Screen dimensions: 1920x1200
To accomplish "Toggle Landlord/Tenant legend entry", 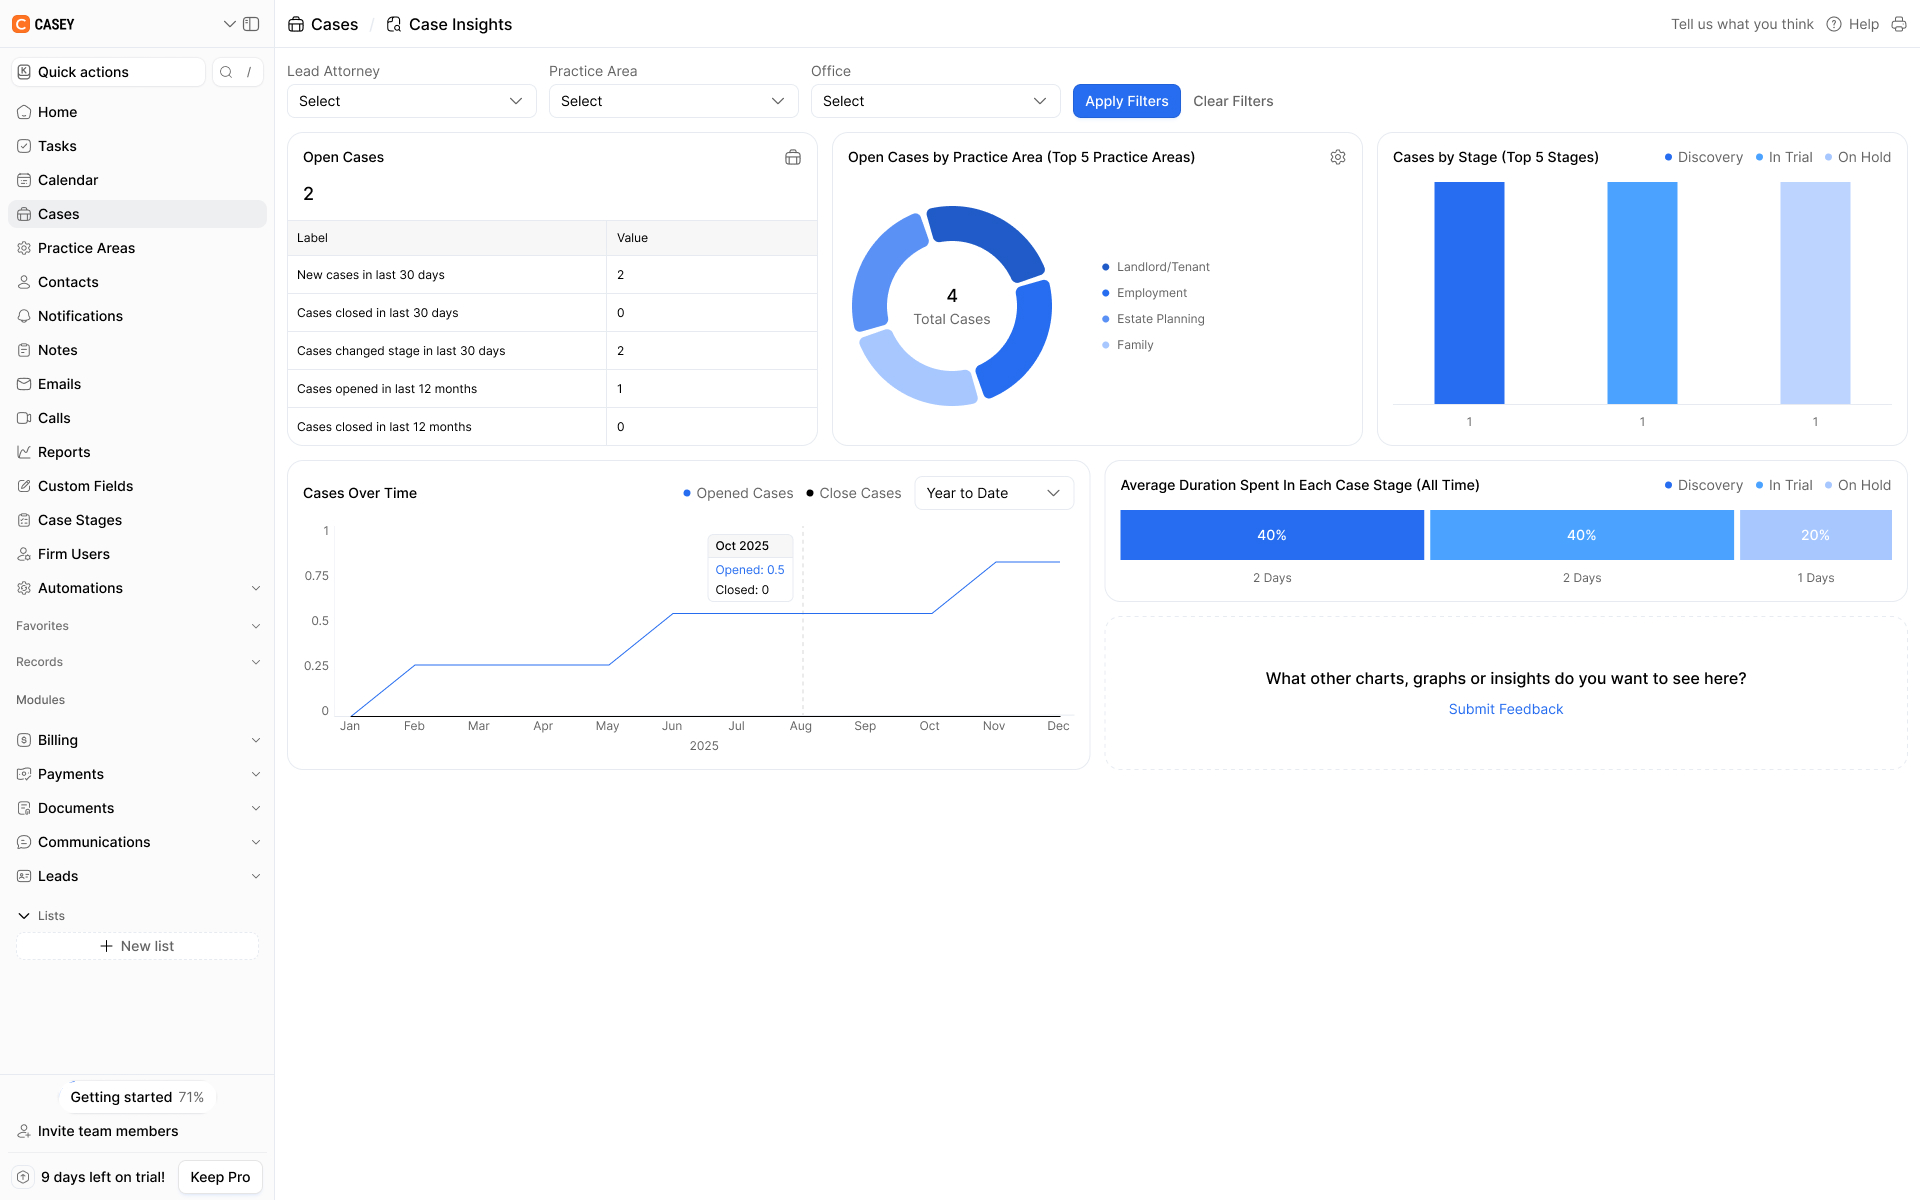I will (1156, 267).
